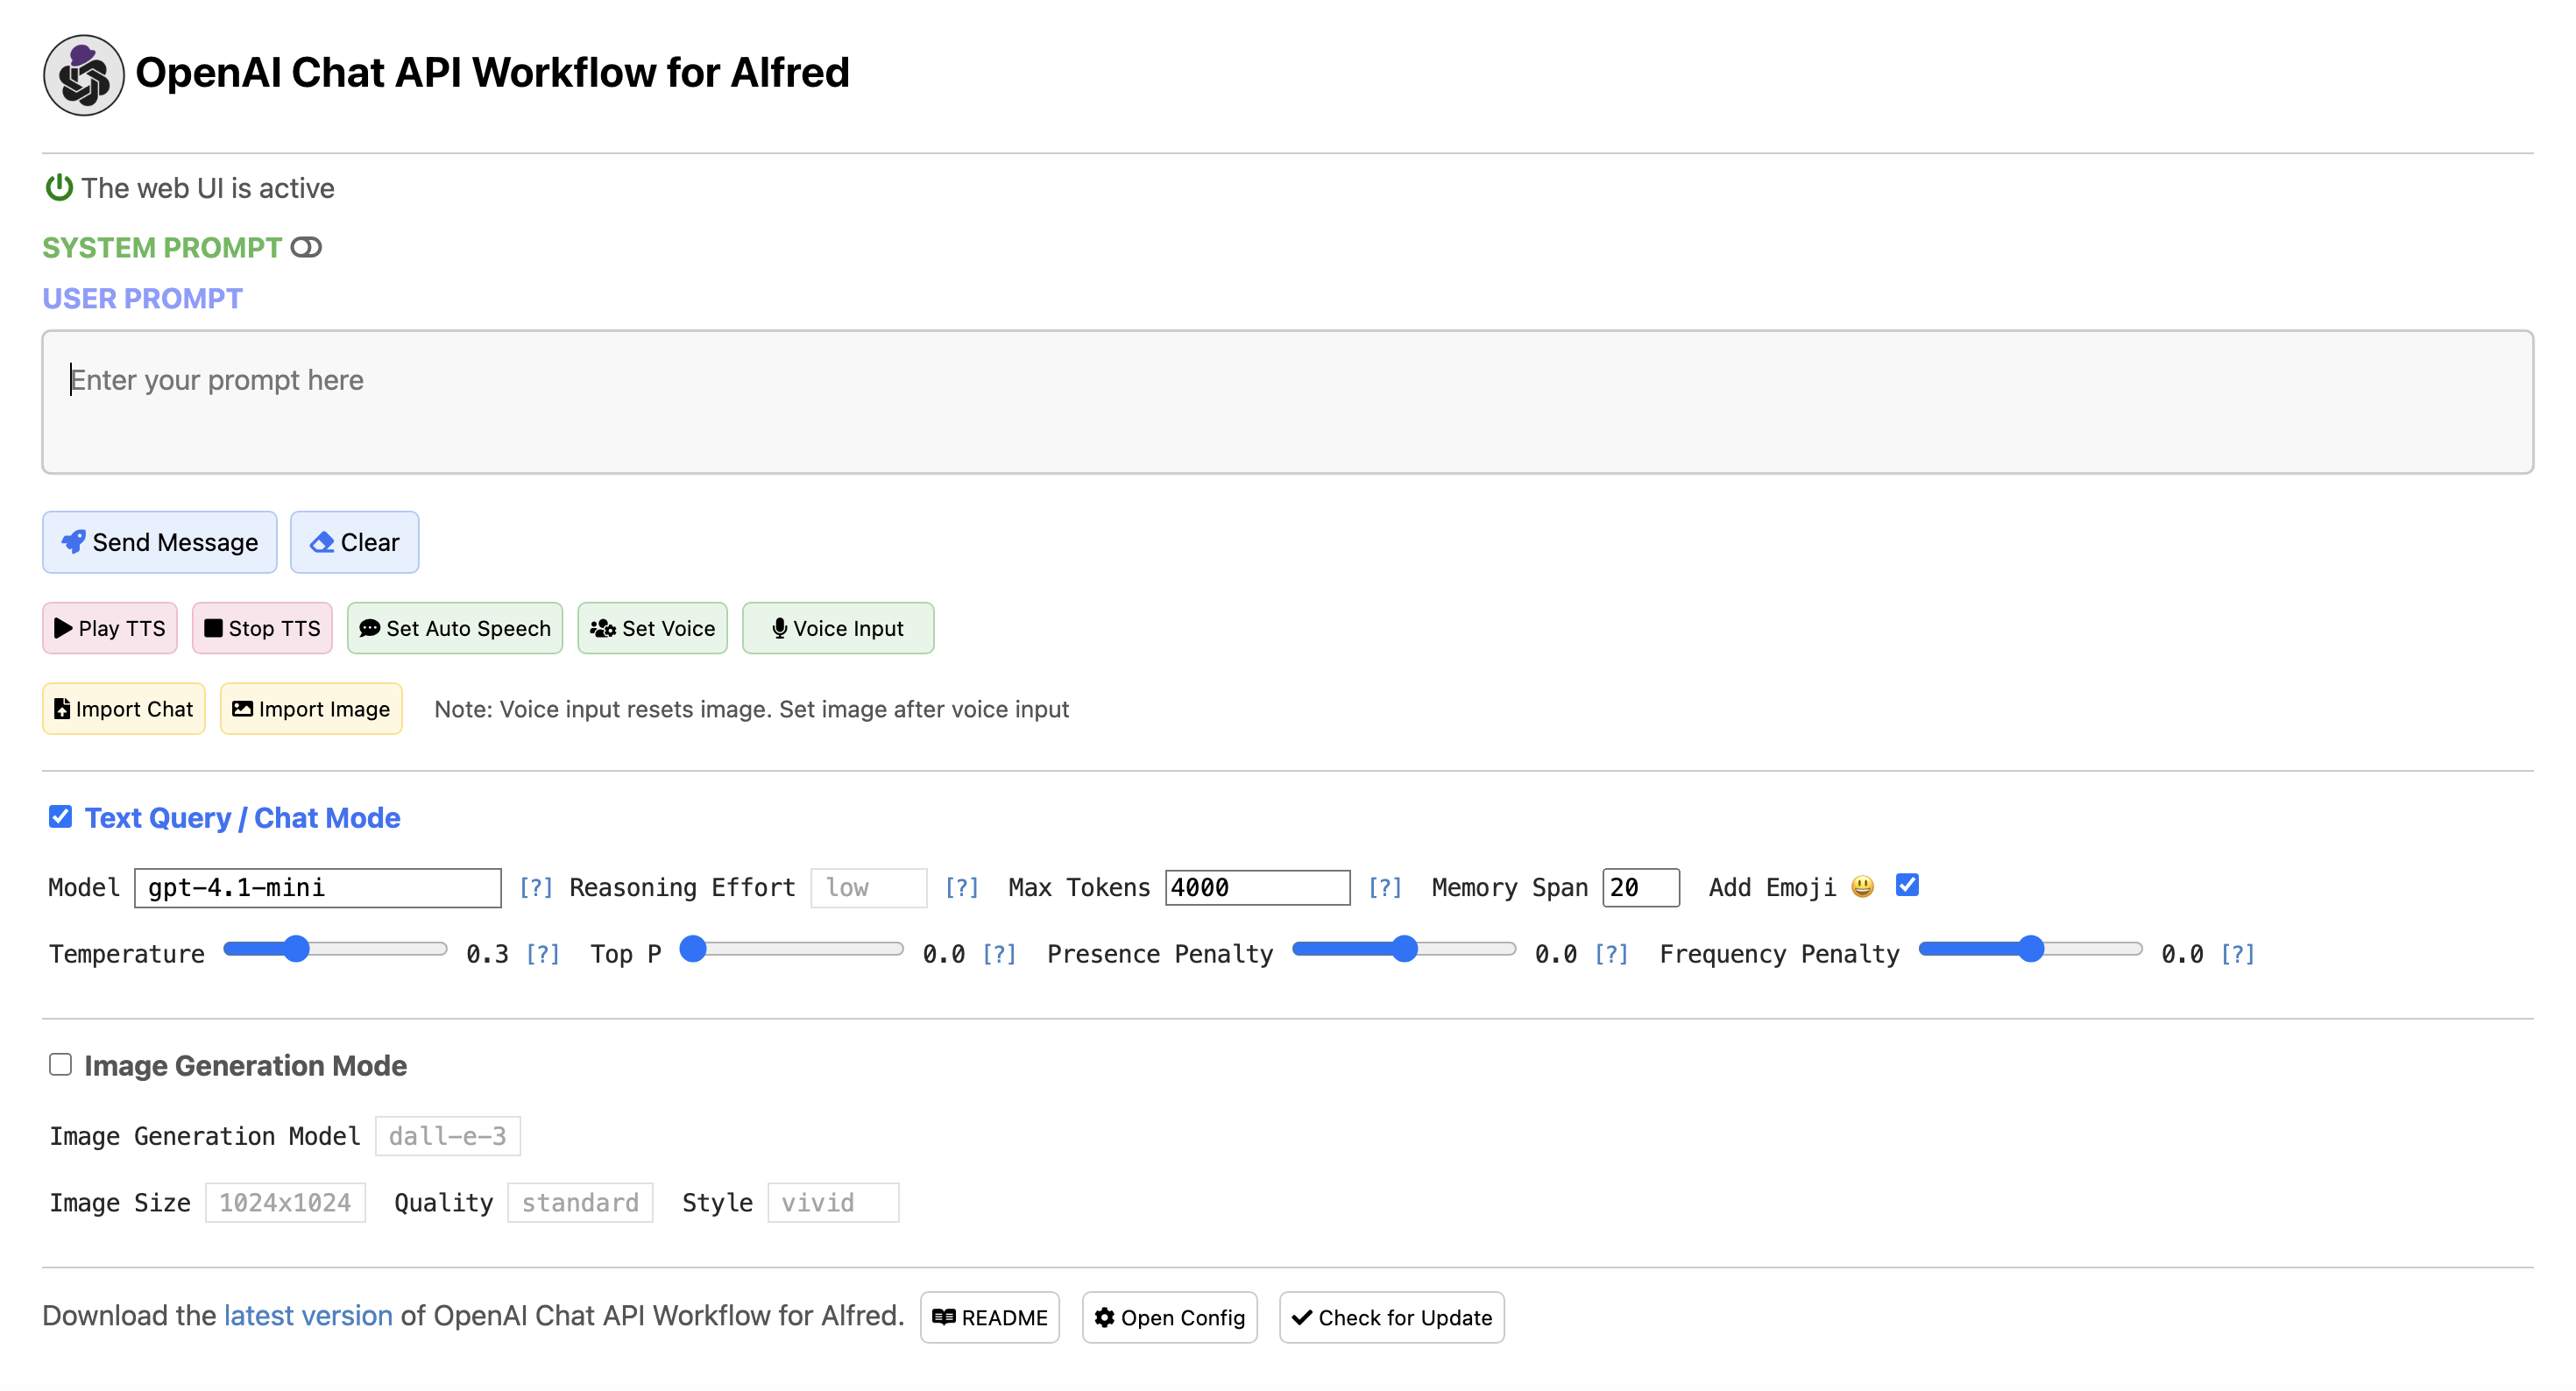Toggle the System Prompt switch
Screen dimensions: 2576x1391
[x=306, y=247]
